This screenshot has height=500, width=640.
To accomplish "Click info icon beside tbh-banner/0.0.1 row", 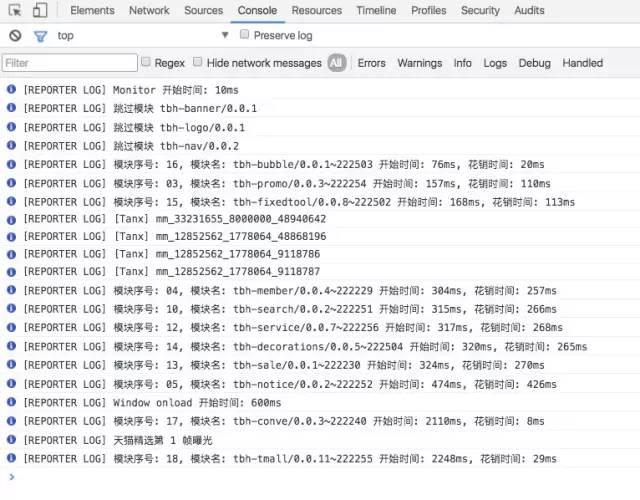I will tap(11, 107).
